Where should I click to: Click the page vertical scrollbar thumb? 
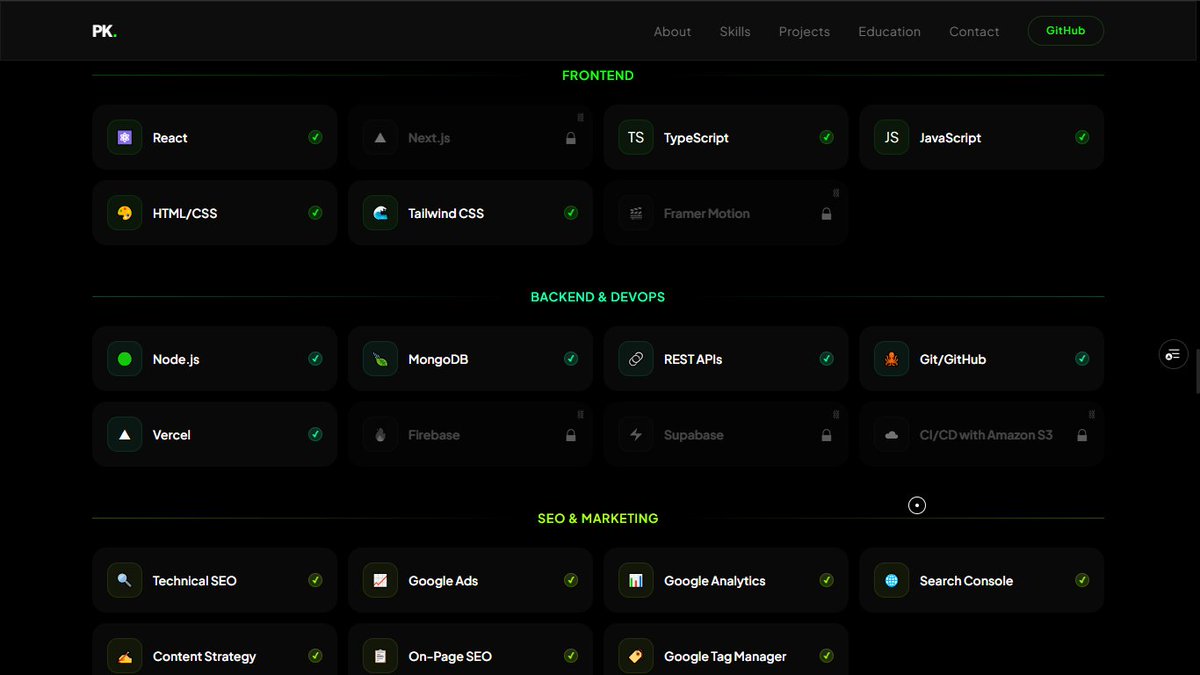(x=1197, y=371)
